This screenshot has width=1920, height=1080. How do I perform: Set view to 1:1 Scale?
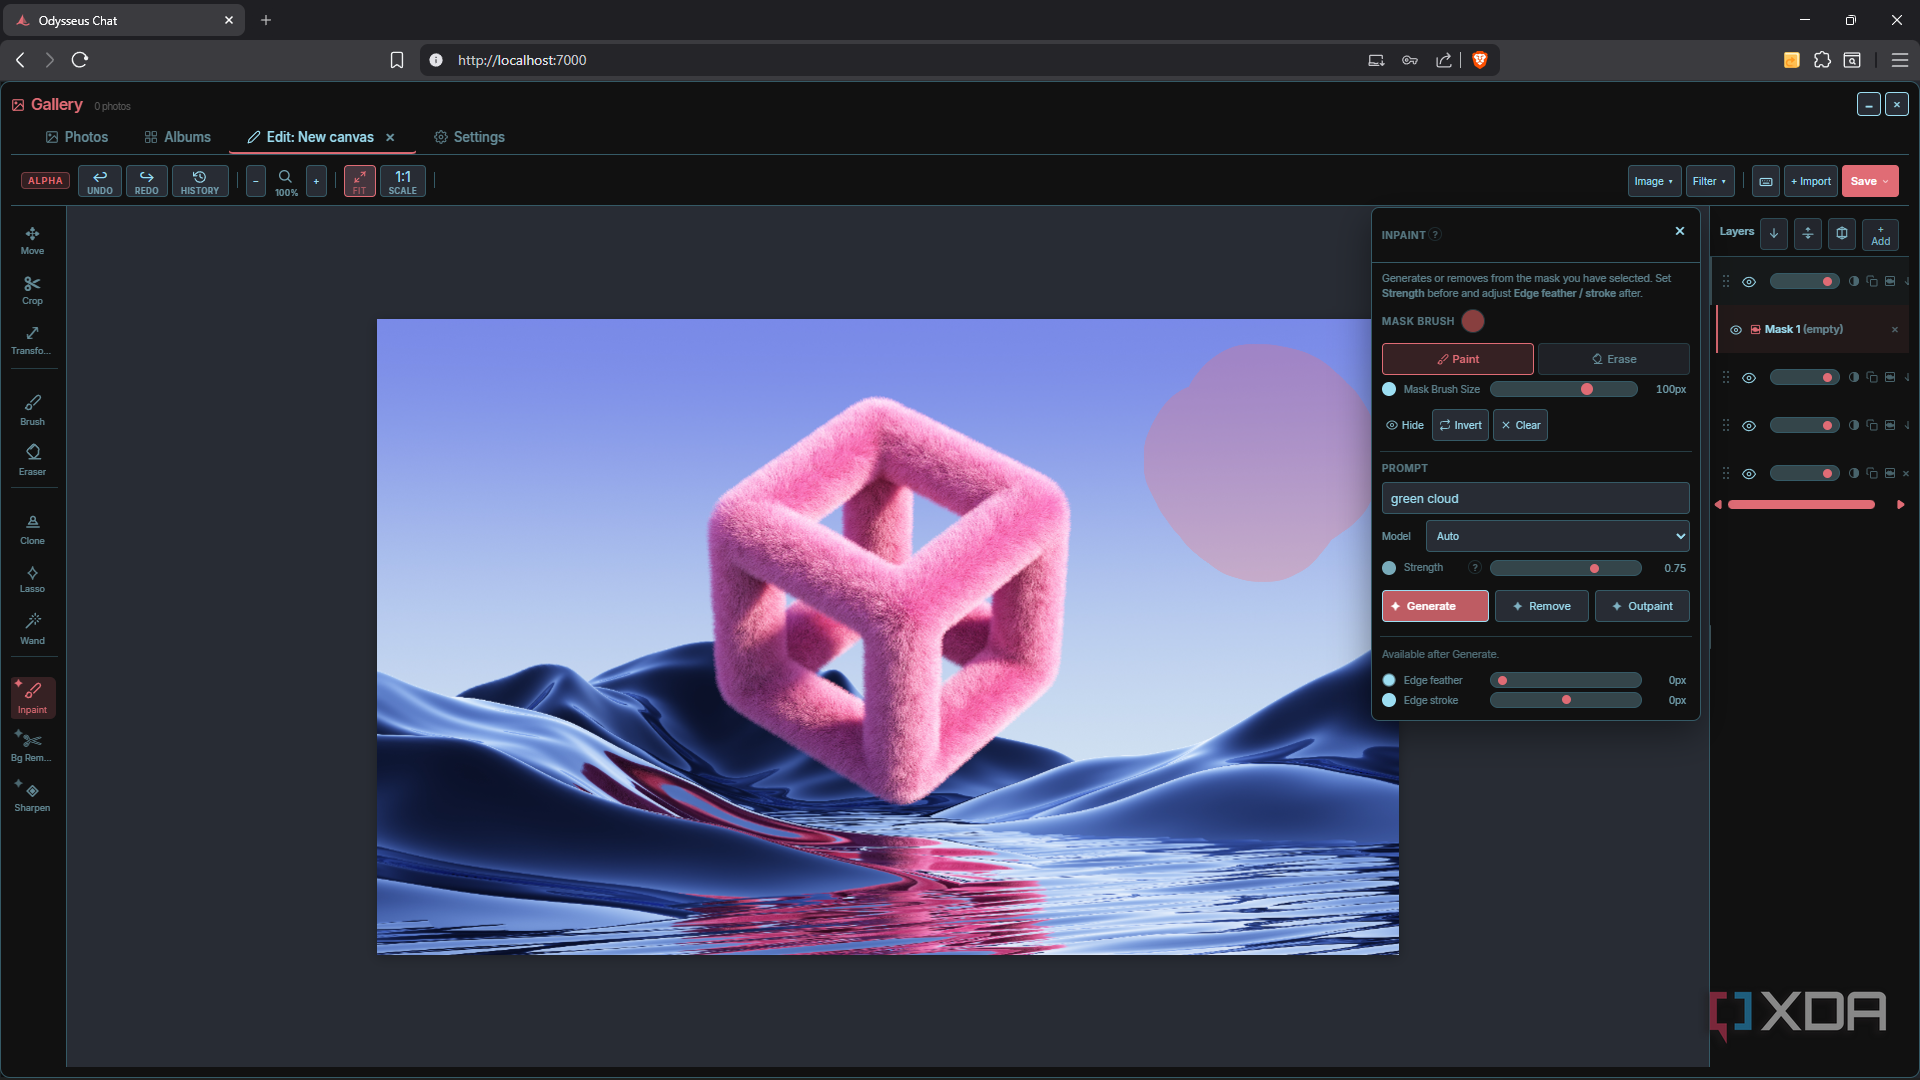coord(403,181)
